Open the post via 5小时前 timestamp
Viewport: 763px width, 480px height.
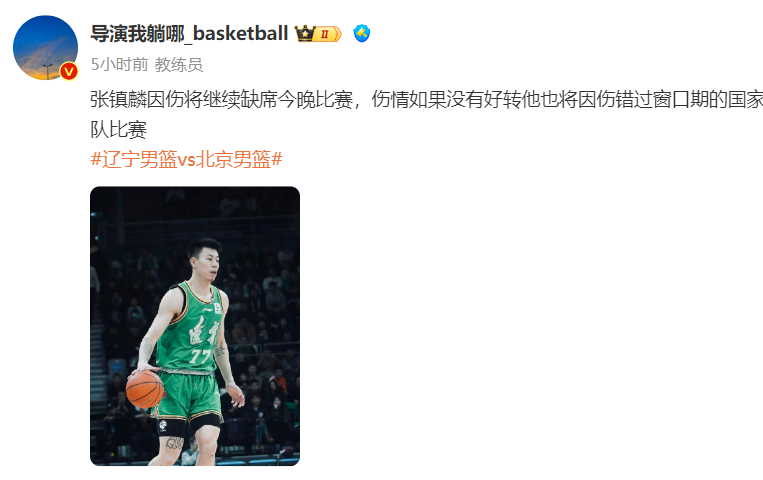(x=119, y=64)
